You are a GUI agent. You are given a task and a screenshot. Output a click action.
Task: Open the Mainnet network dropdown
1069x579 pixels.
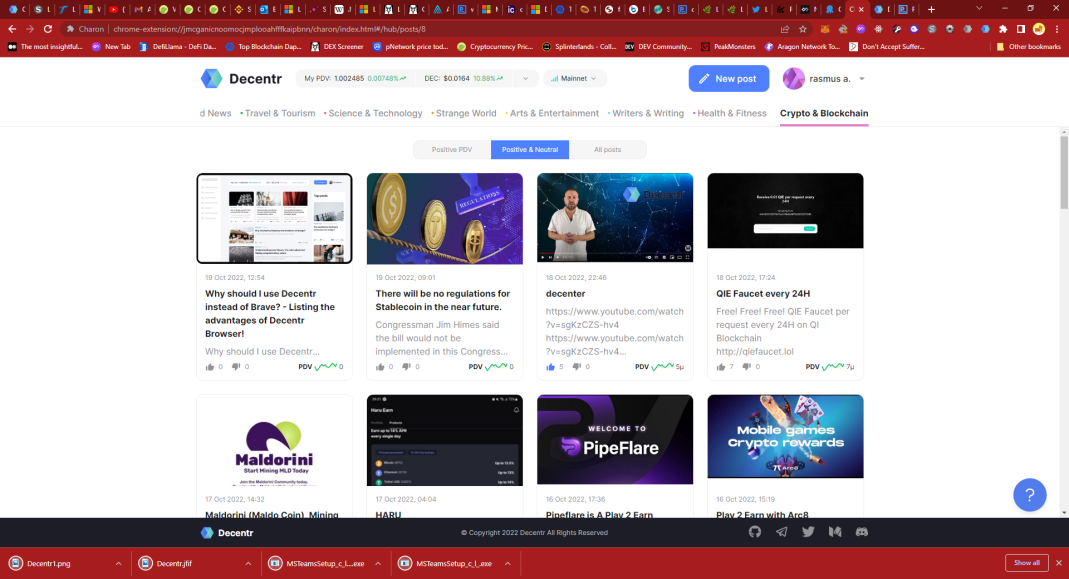point(574,78)
